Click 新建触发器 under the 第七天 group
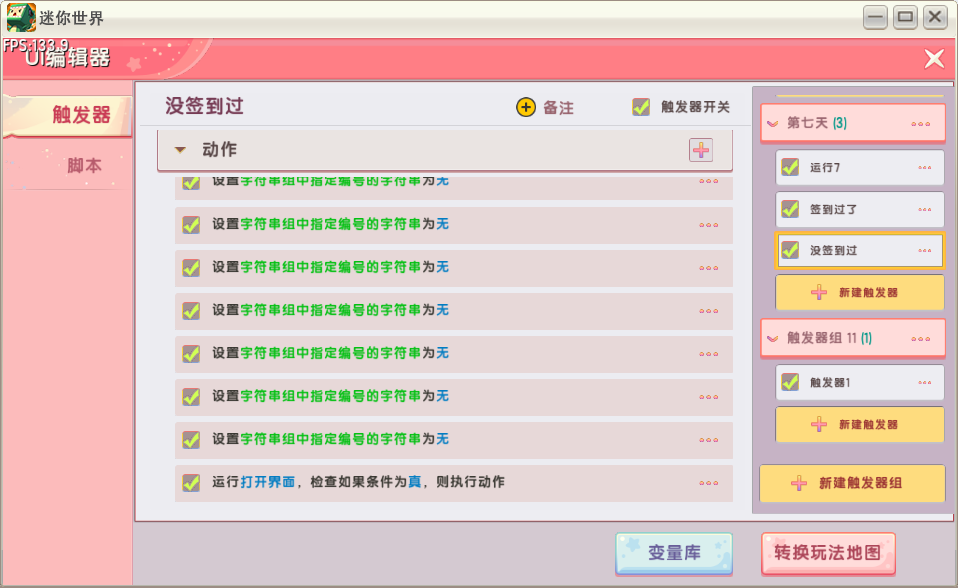 [860, 292]
